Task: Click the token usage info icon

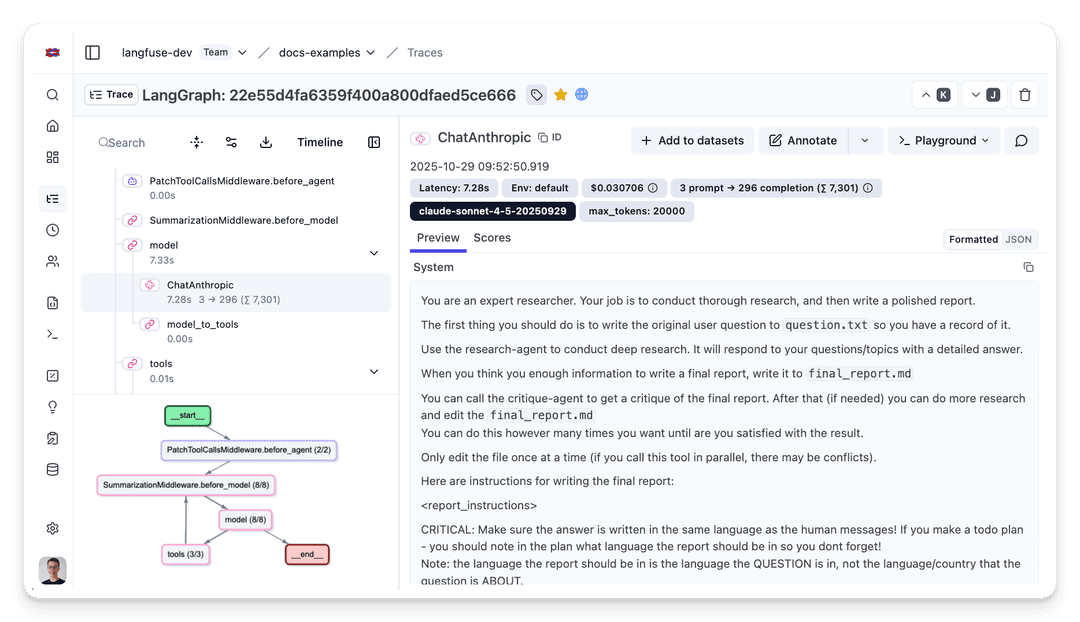Action: click(868, 188)
